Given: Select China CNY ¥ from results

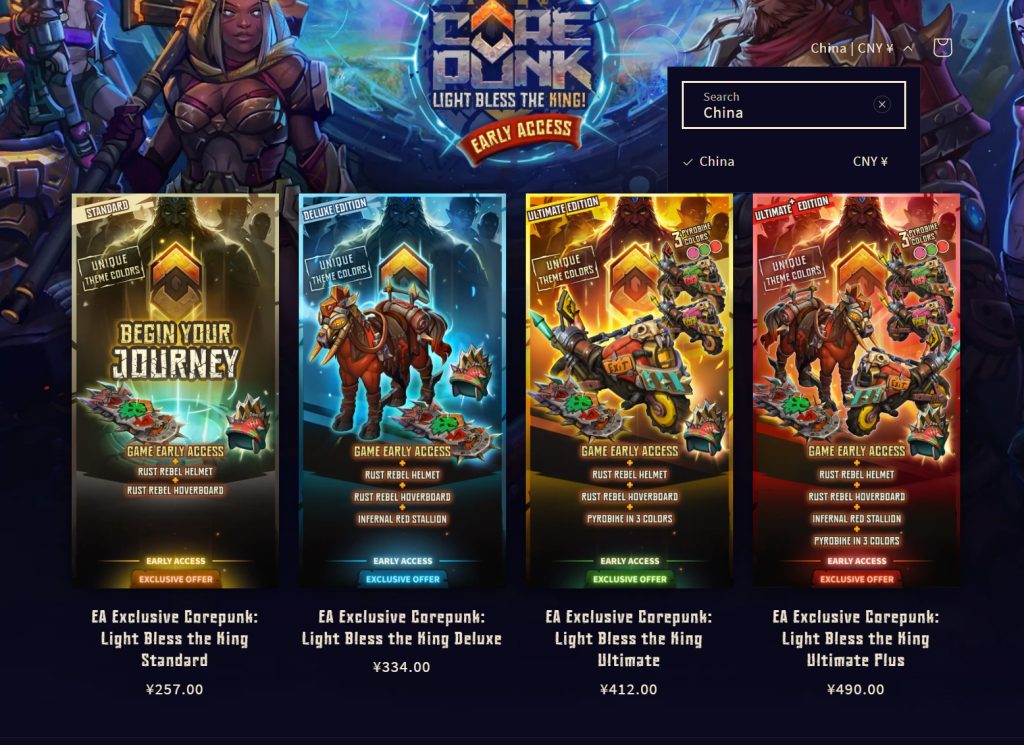Looking at the screenshot, I should pos(785,161).
